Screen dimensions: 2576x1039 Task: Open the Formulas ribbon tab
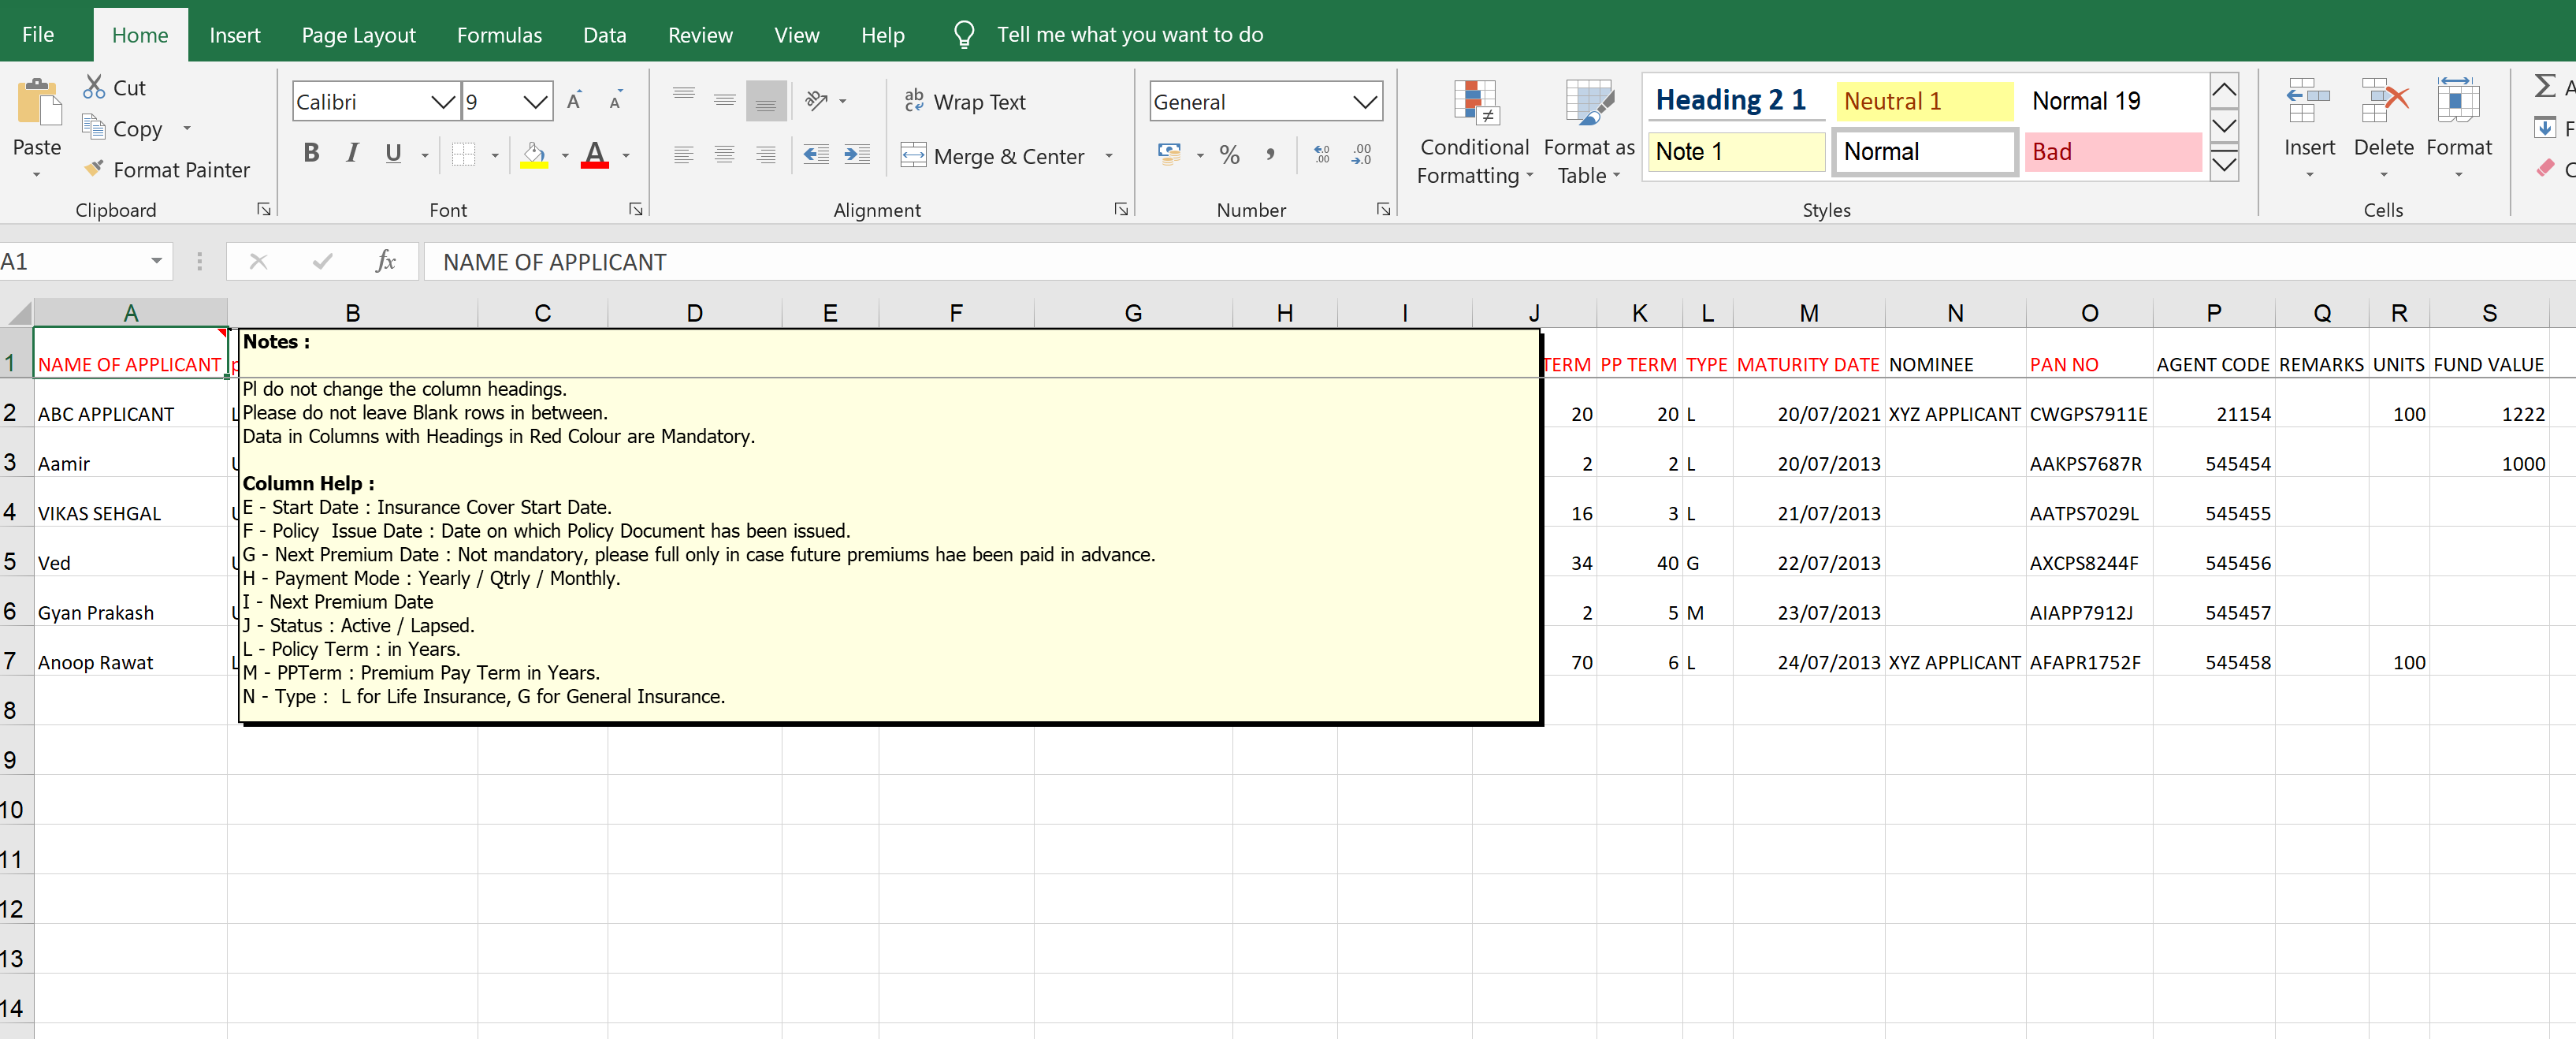[499, 35]
